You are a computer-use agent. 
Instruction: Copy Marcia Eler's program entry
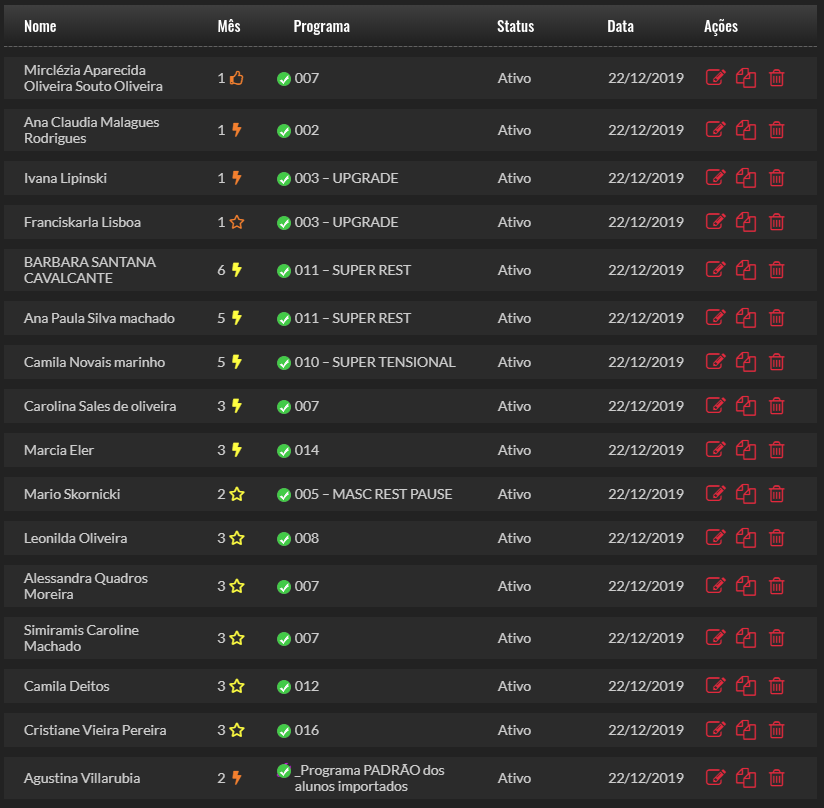(746, 450)
